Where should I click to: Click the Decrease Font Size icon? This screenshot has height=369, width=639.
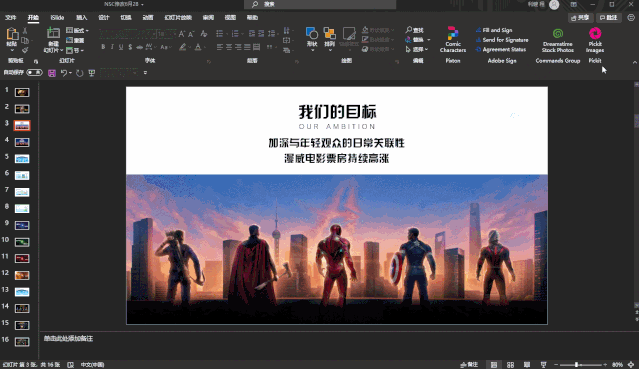point(191,34)
